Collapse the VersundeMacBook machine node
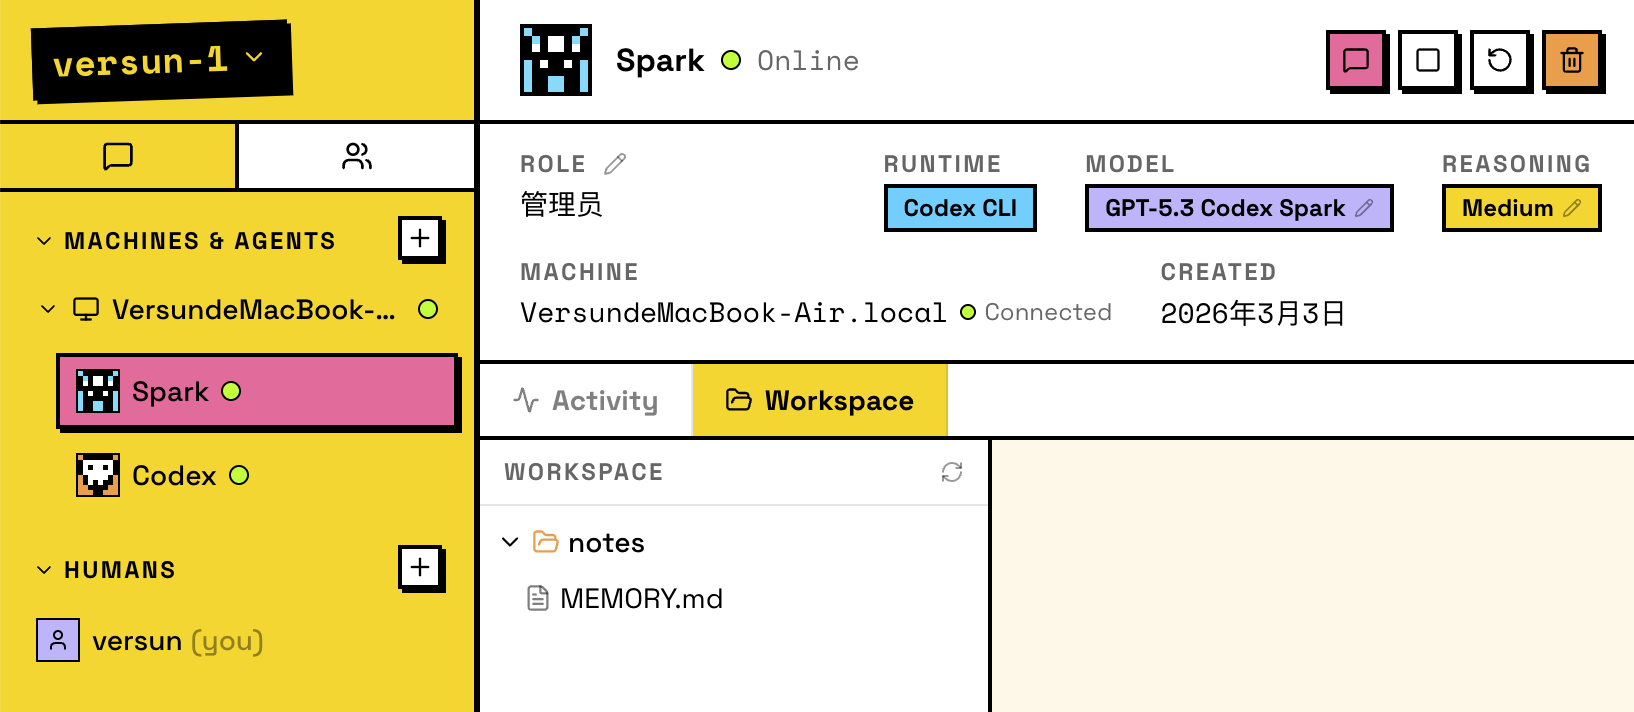The image size is (1634, 712). pyautogui.click(x=48, y=310)
